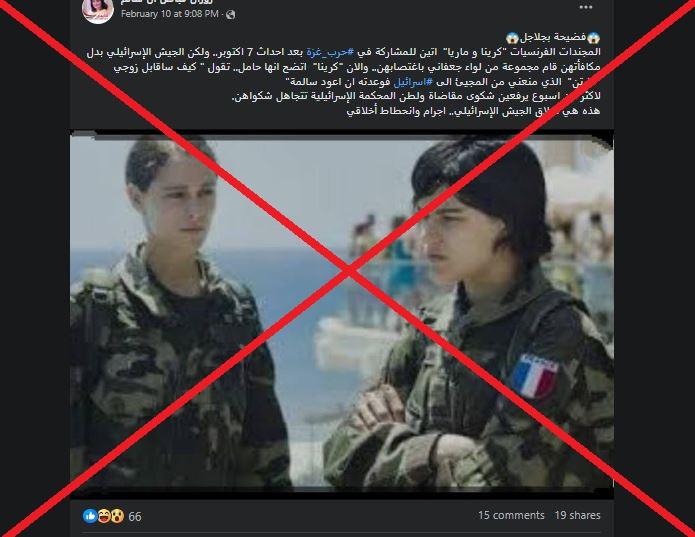The height and width of the screenshot is (537, 695).
Task: Click the shocked emoji after فضيحة بجلاجل
Action: (x=512, y=37)
